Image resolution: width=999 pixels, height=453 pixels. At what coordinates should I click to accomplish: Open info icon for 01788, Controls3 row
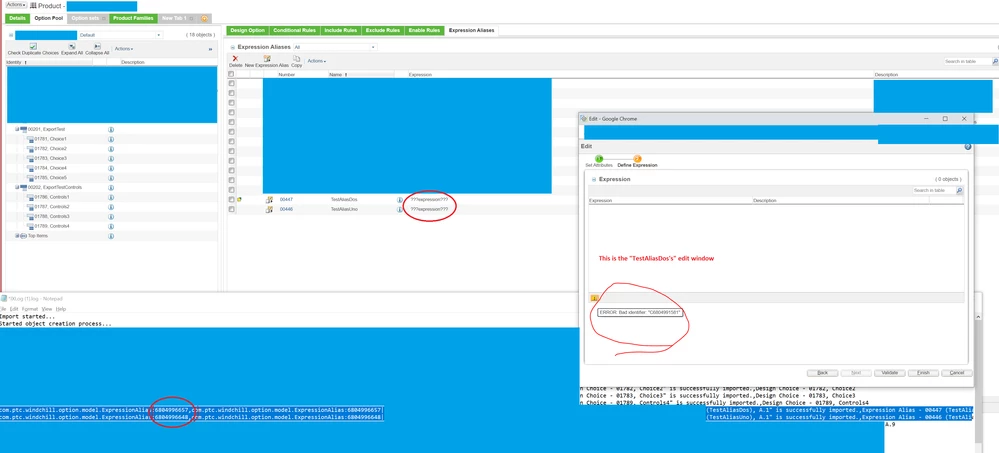click(x=111, y=217)
